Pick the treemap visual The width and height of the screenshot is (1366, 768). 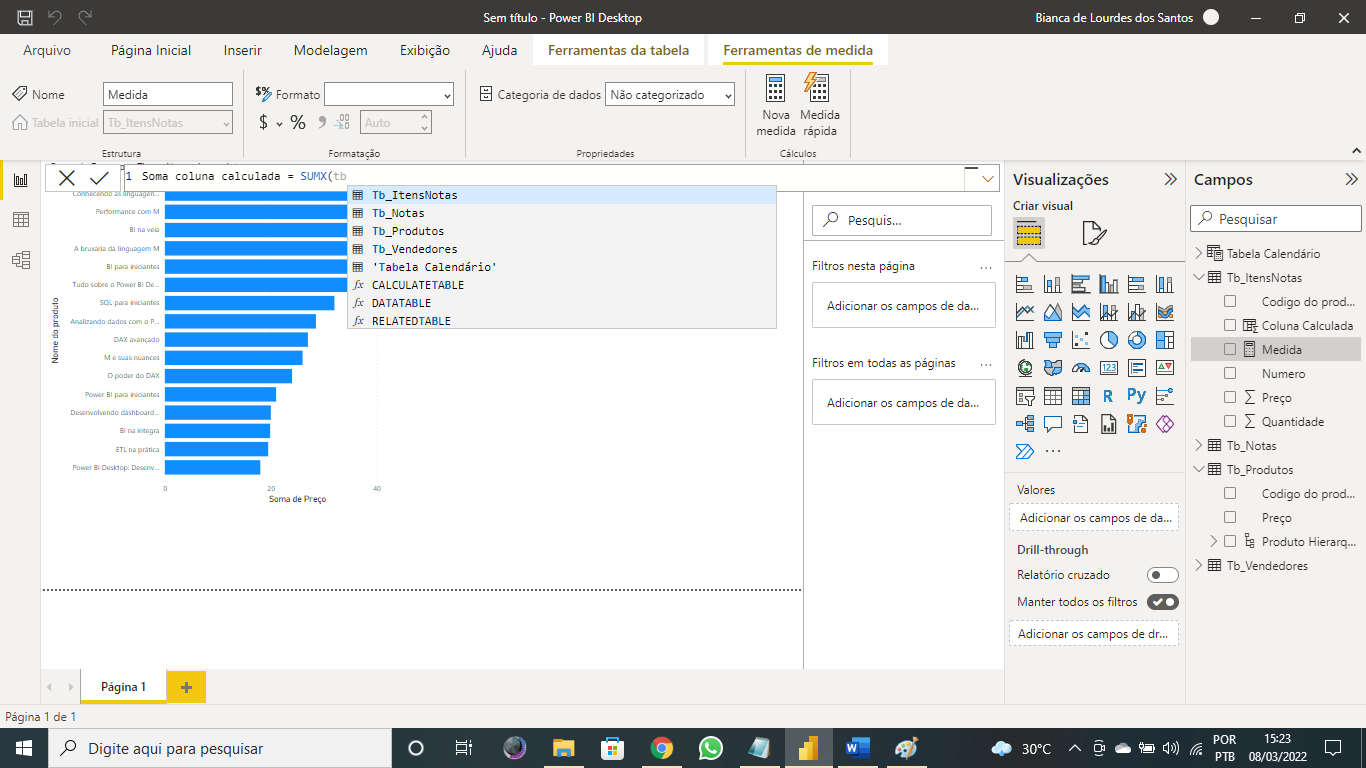[x=1165, y=340]
